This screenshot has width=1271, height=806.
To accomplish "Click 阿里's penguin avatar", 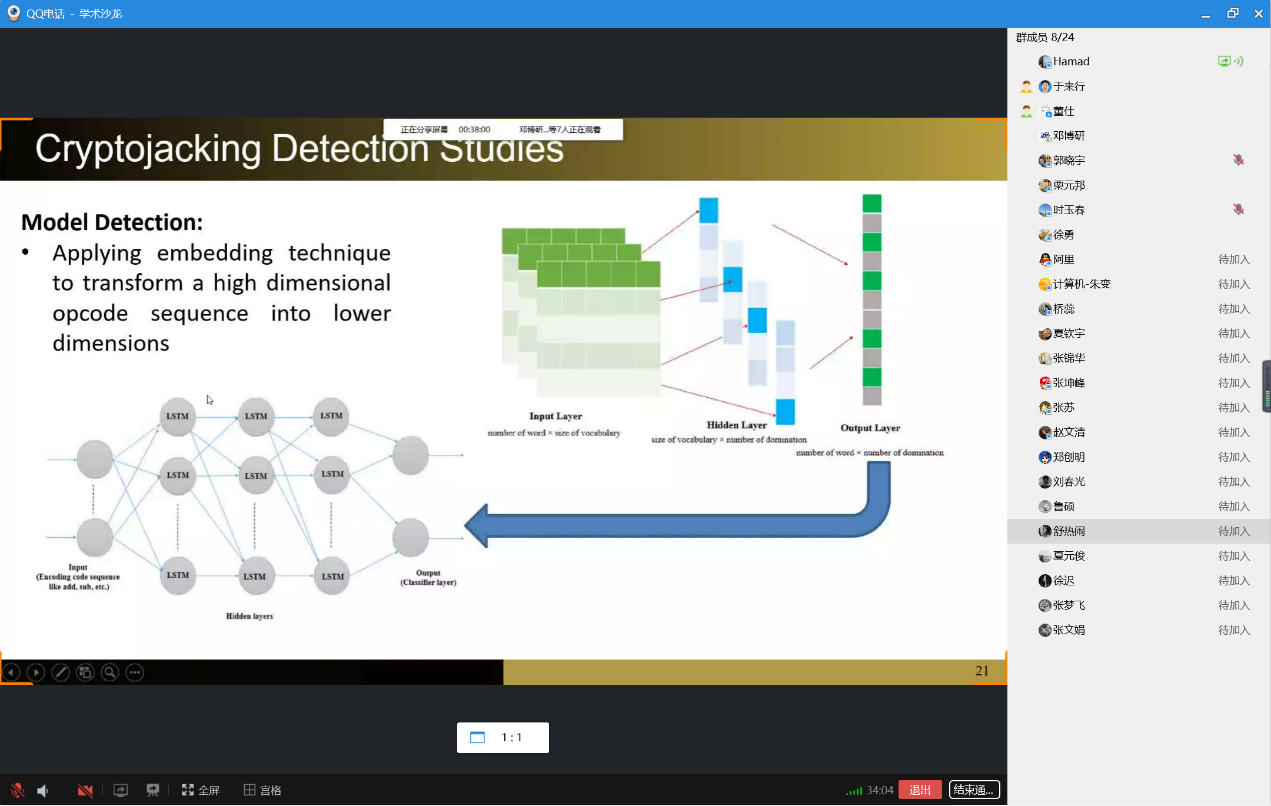I will (1045, 259).
